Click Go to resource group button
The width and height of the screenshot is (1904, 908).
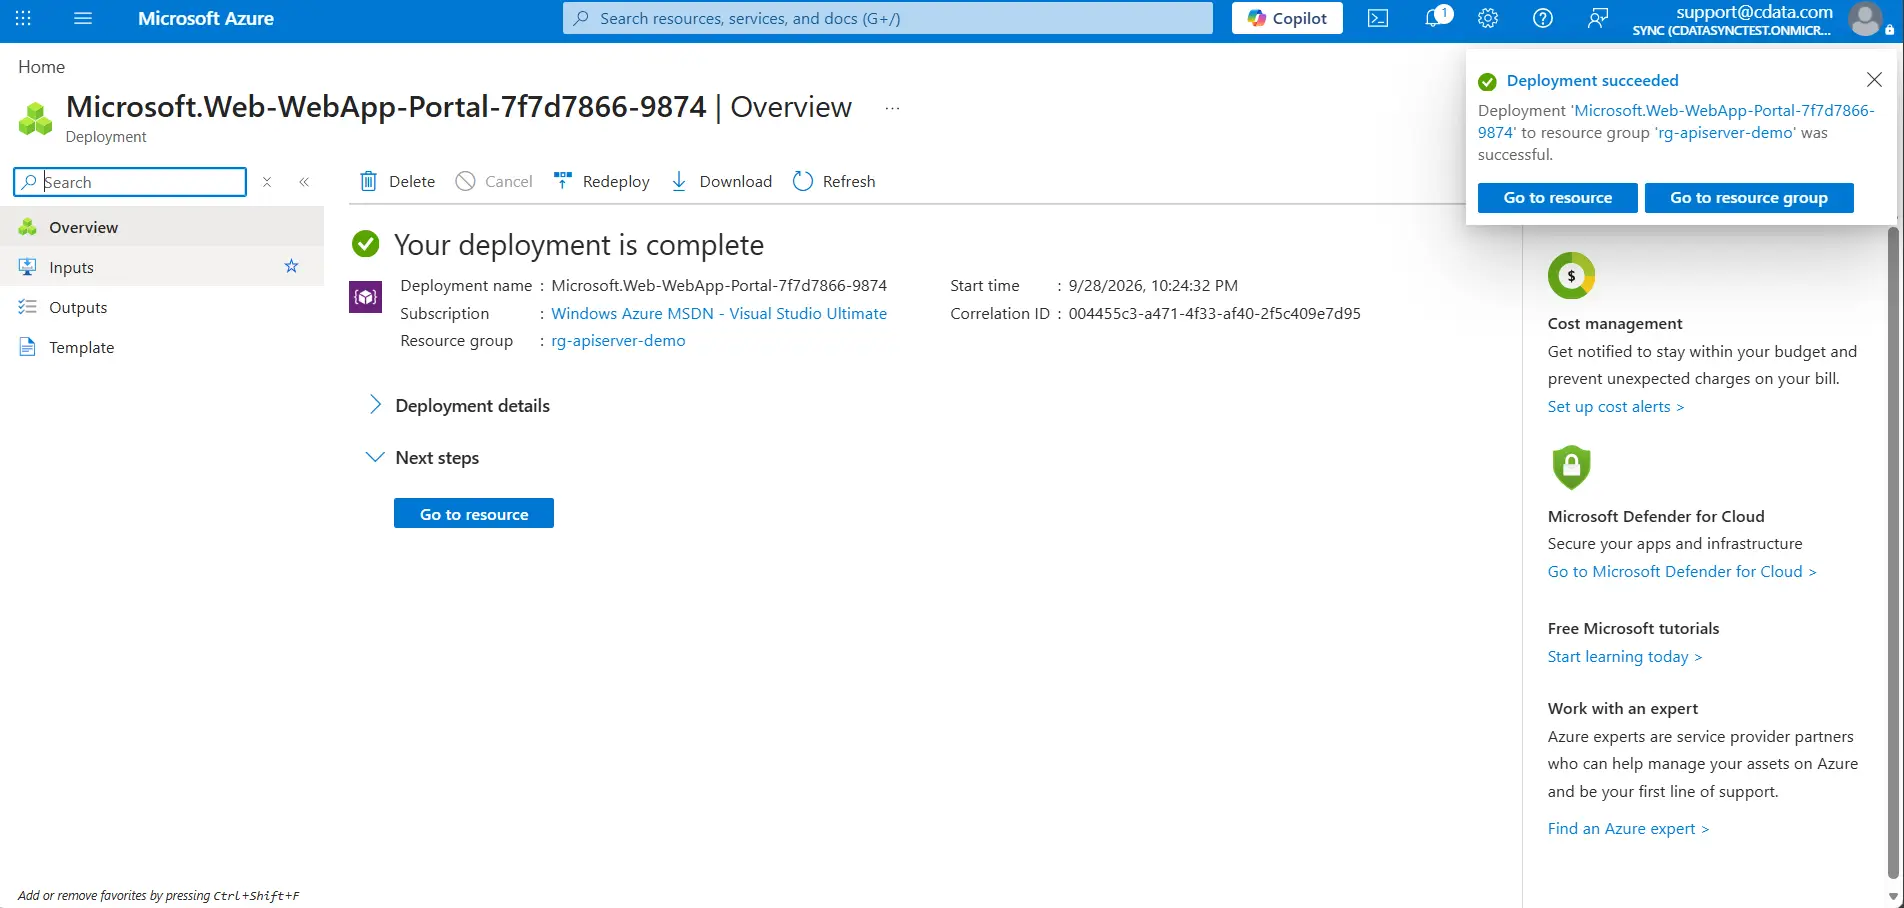[1749, 198]
